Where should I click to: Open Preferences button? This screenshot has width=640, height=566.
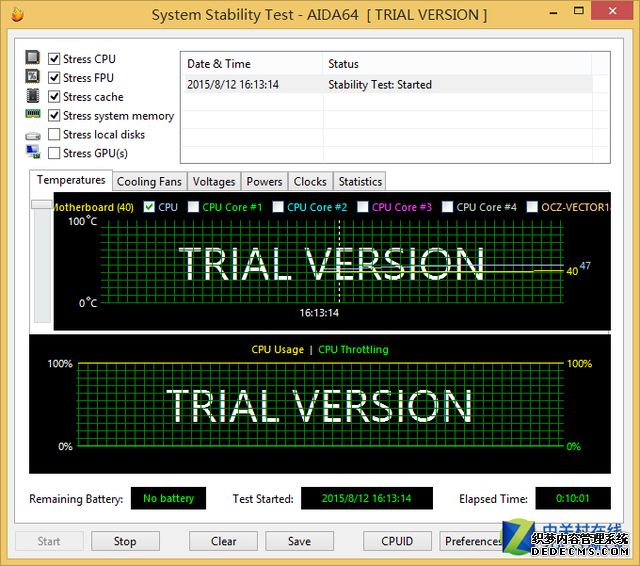coord(473,541)
